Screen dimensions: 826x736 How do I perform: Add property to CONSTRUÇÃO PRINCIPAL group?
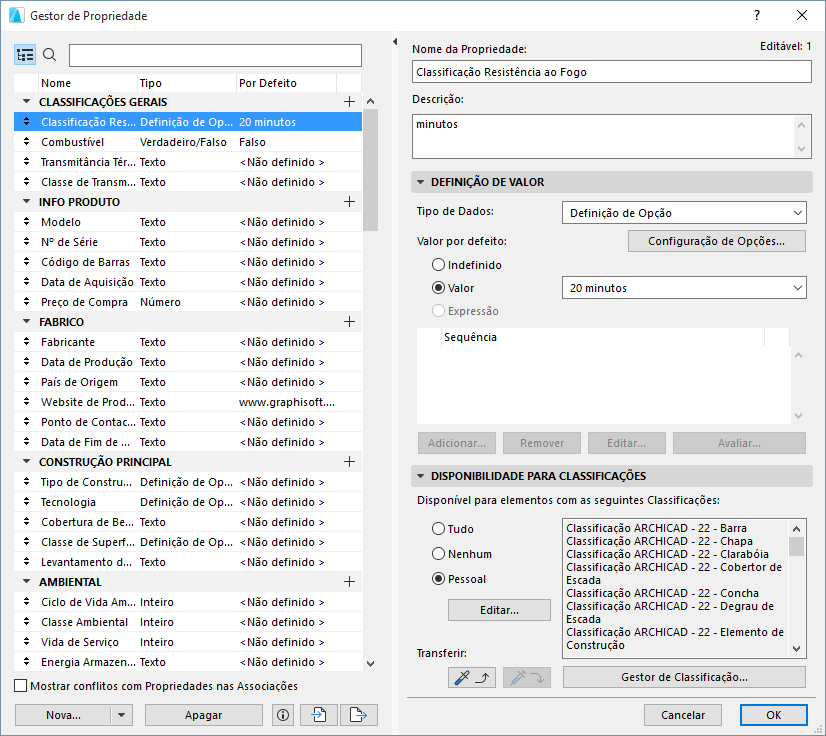click(349, 462)
